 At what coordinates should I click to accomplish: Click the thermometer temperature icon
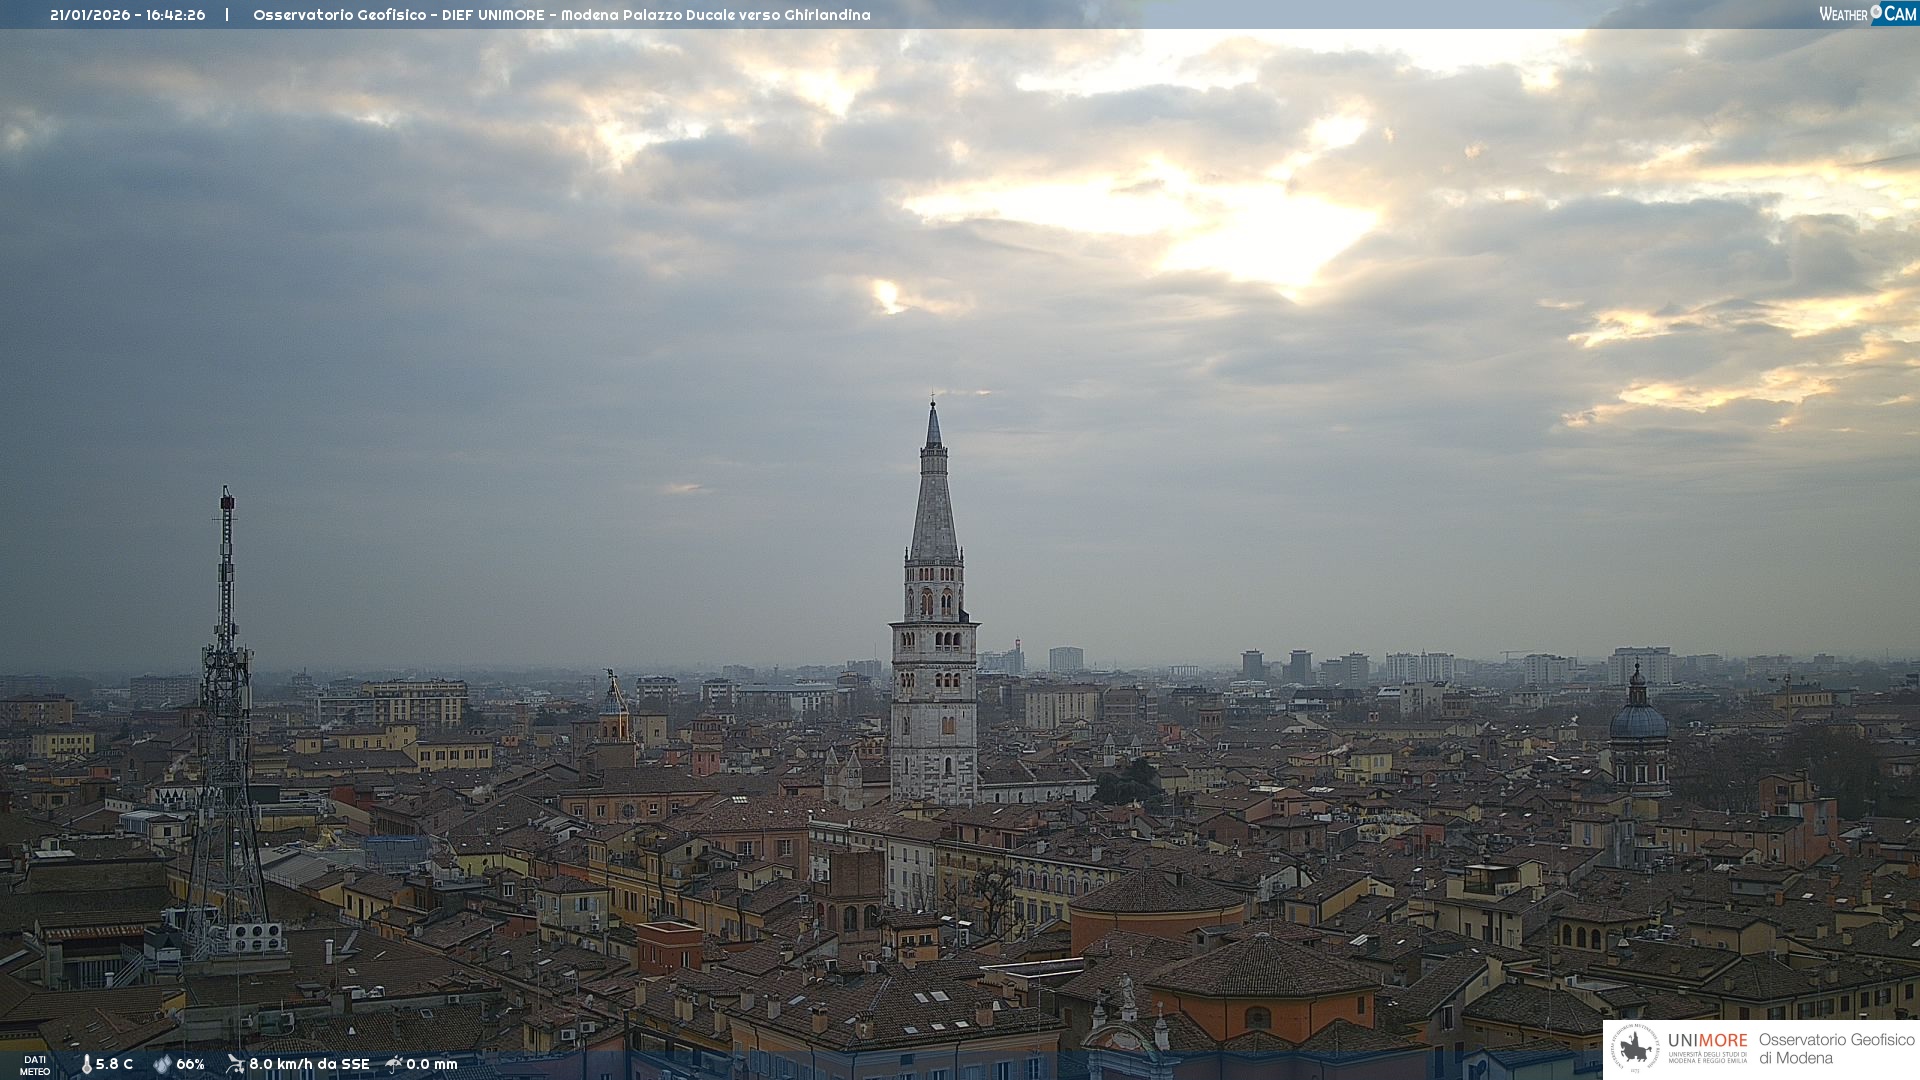[86, 1064]
